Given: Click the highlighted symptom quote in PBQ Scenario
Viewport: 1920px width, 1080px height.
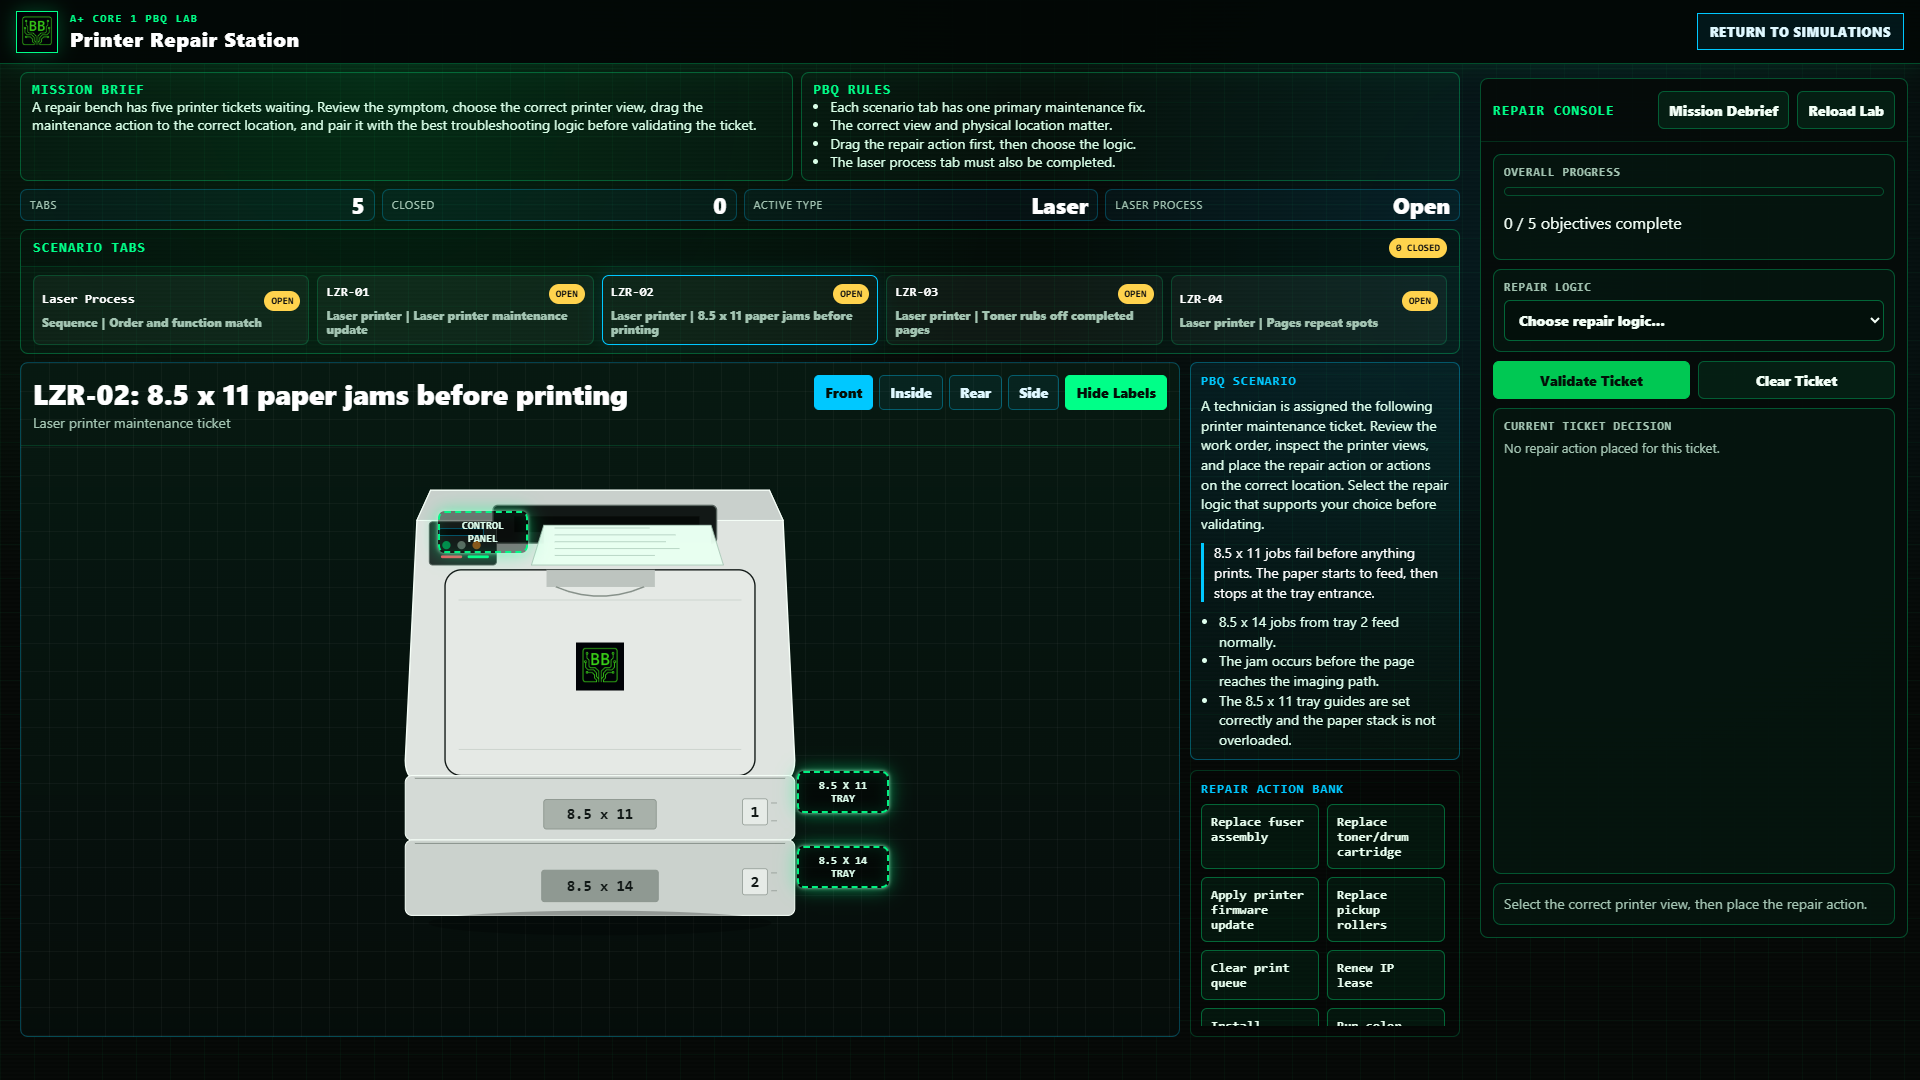Looking at the screenshot, I should pyautogui.click(x=1325, y=573).
